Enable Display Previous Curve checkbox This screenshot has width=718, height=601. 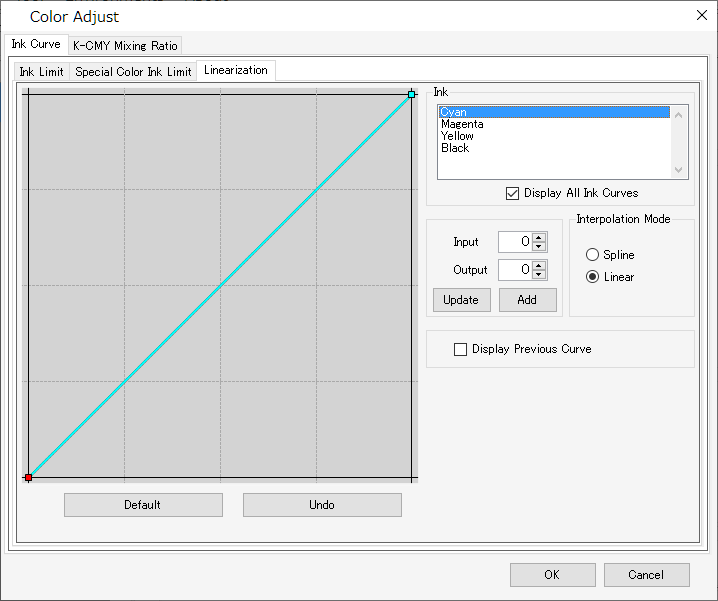pos(461,349)
